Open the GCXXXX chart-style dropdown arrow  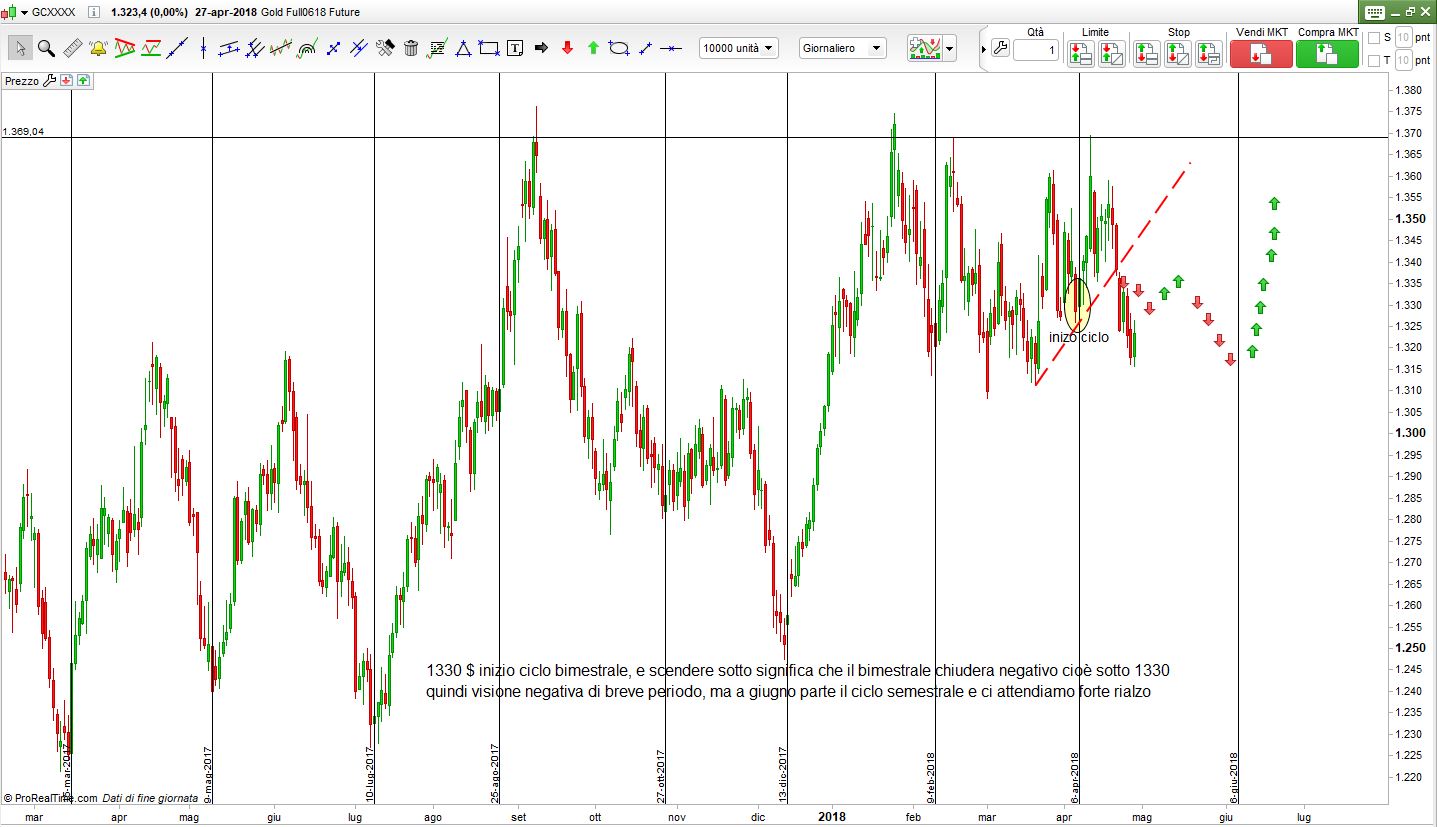(24, 13)
